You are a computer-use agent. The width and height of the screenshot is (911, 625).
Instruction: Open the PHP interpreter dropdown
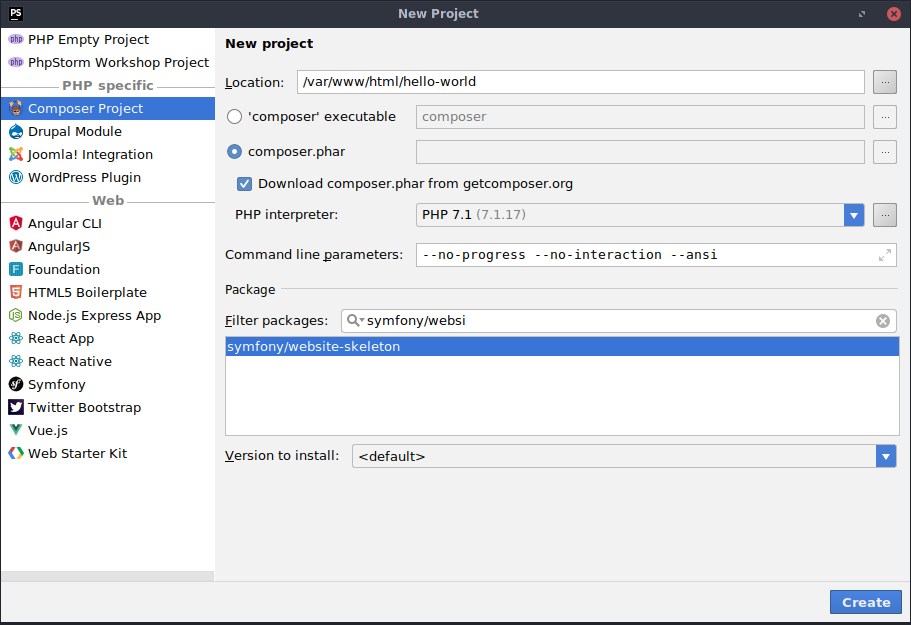click(854, 215)
